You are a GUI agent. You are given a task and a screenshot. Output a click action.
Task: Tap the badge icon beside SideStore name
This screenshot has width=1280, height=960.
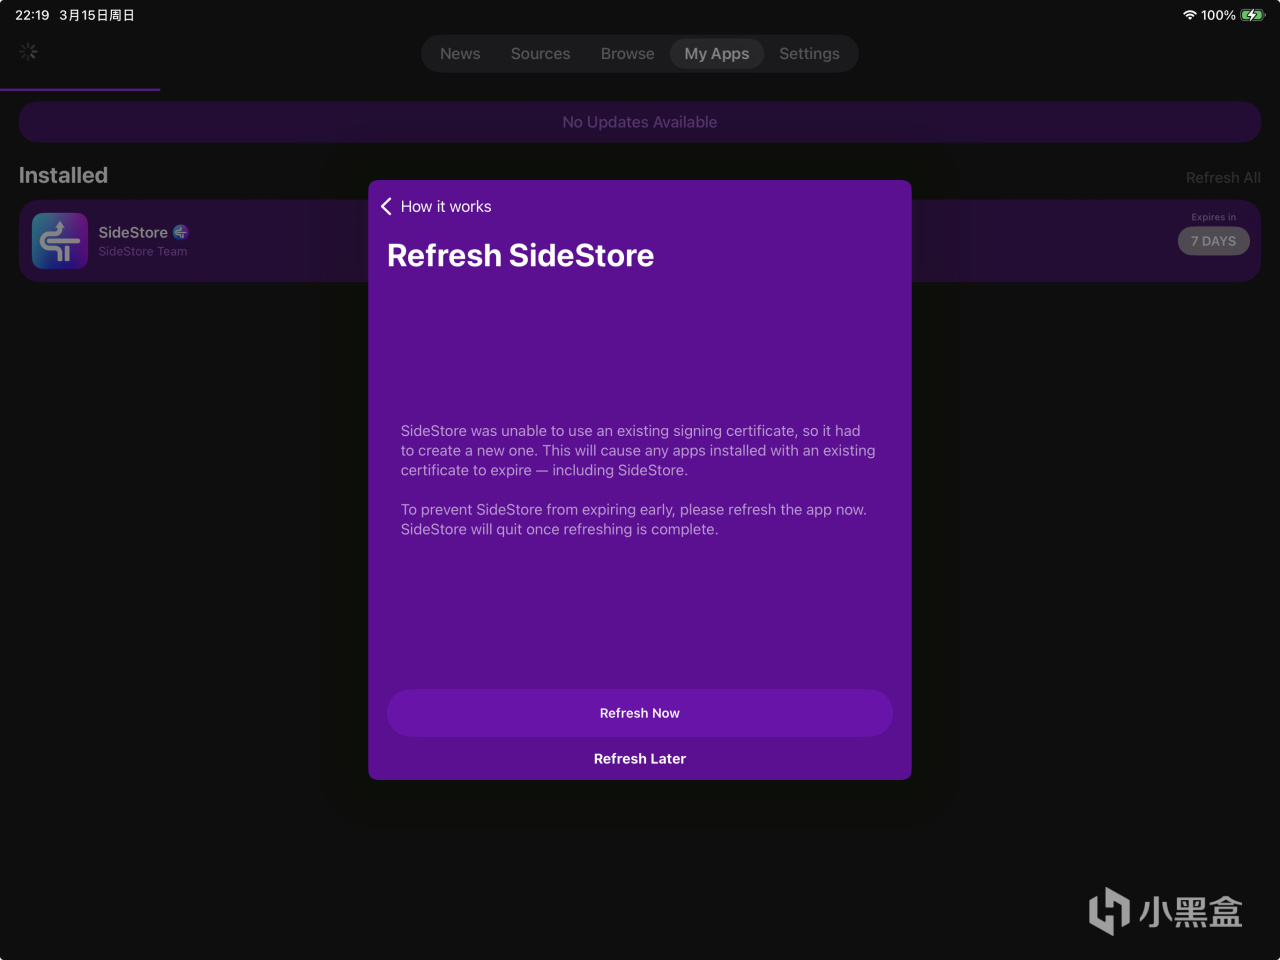click(181, 232)
